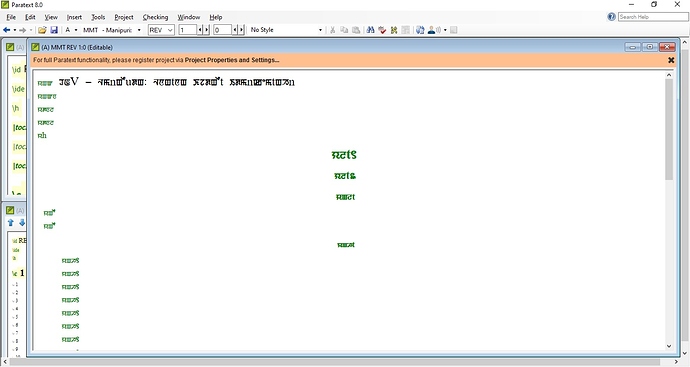Viewport: 690px width, 367px height.
Task: Click the grayed grid icon in toolbar
Action: [x=406, y=30]
